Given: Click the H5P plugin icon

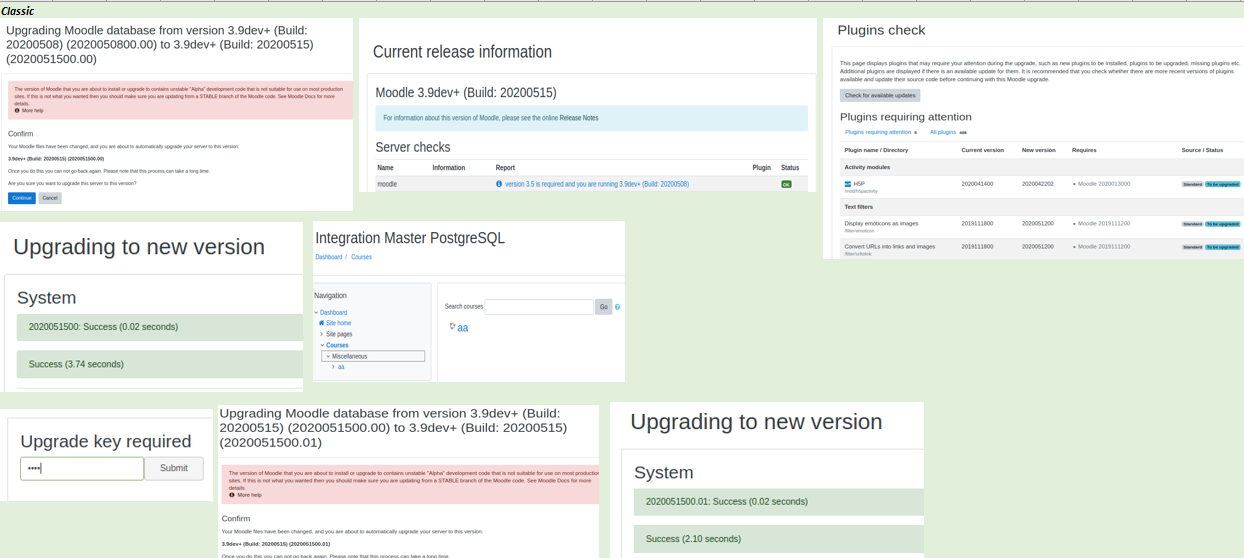Looking at the screenshot, I should [x=848, y=184].
